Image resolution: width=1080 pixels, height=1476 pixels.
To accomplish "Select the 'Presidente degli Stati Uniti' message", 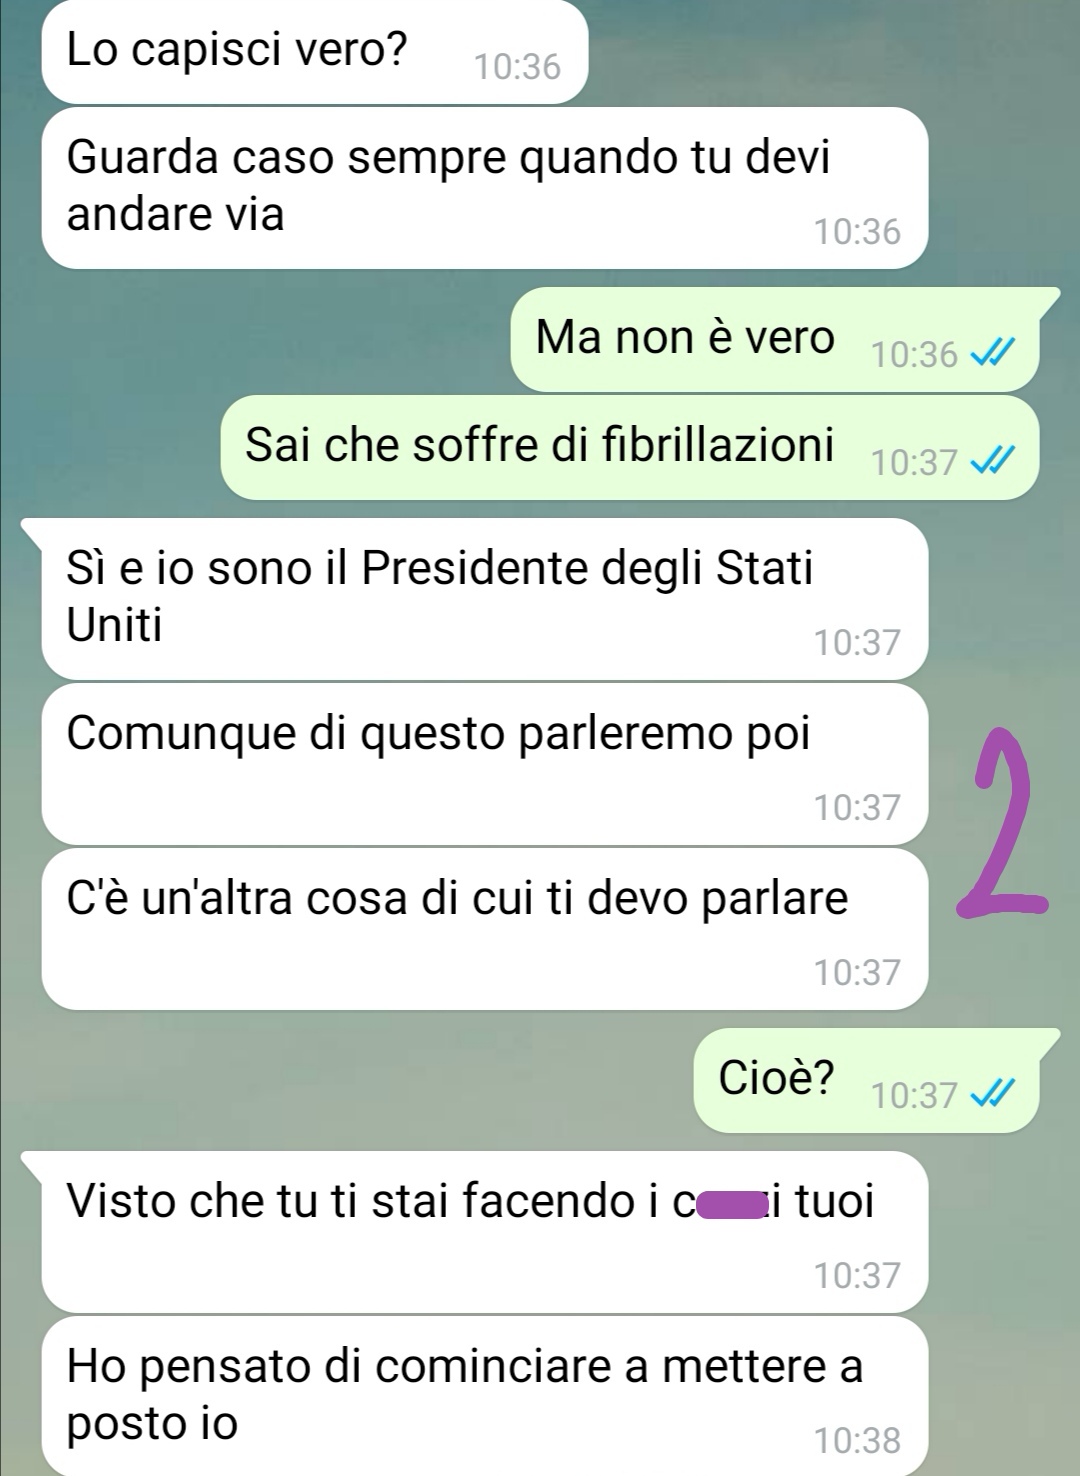I will (x=485, y=599).
